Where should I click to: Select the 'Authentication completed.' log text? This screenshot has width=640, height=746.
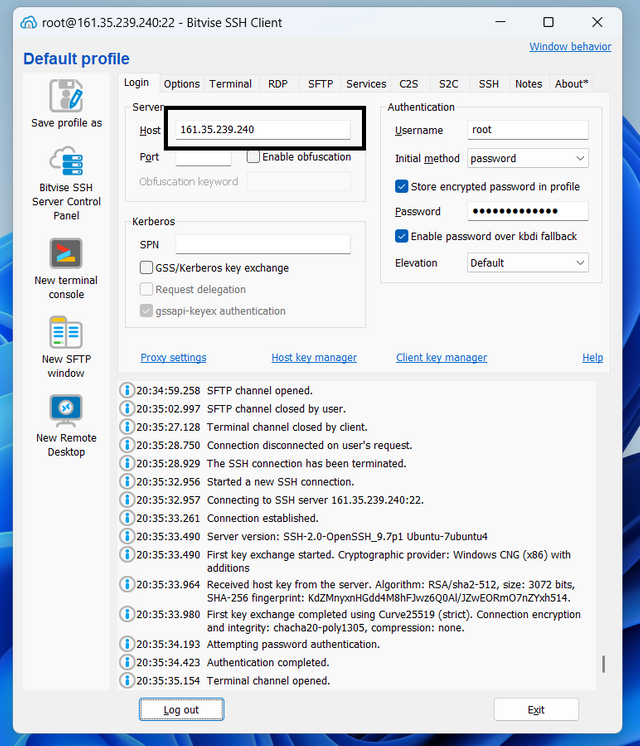[268, 662]
